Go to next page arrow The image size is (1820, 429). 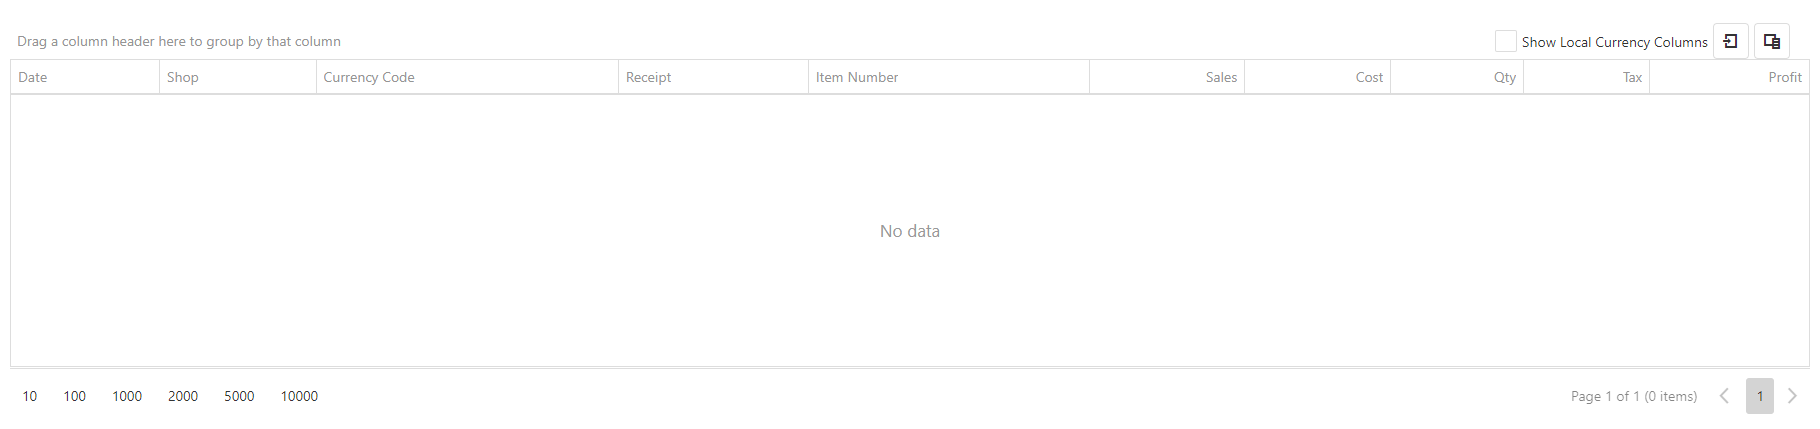1793,396
